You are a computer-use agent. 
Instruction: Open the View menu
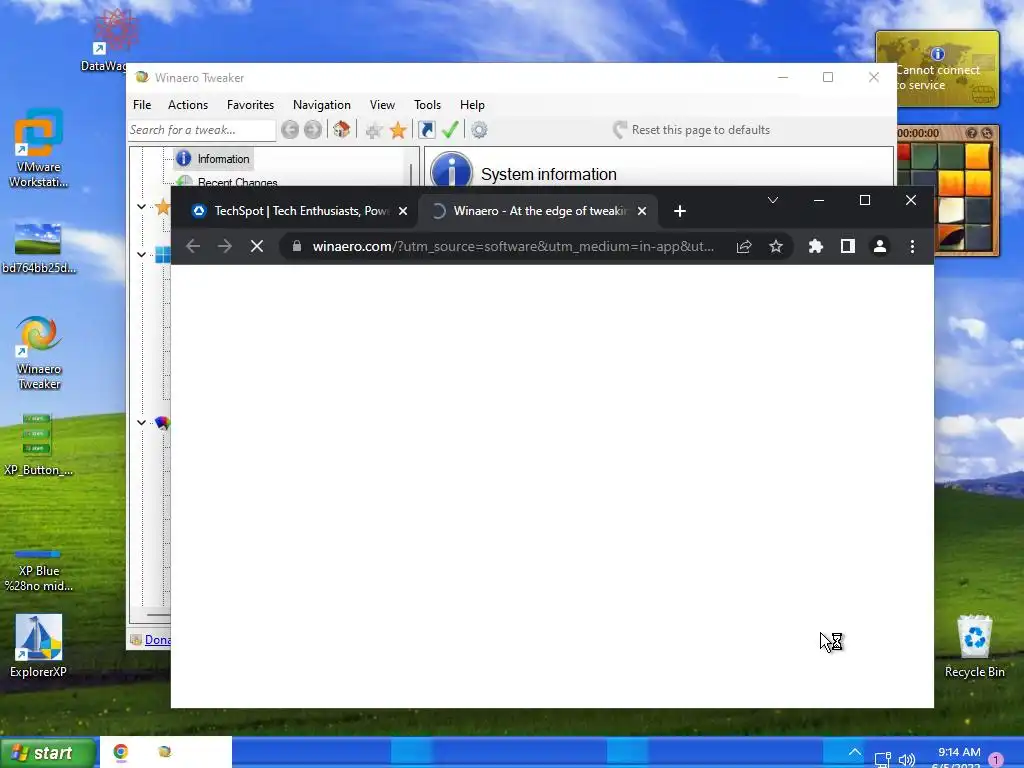tap(382, 104)
